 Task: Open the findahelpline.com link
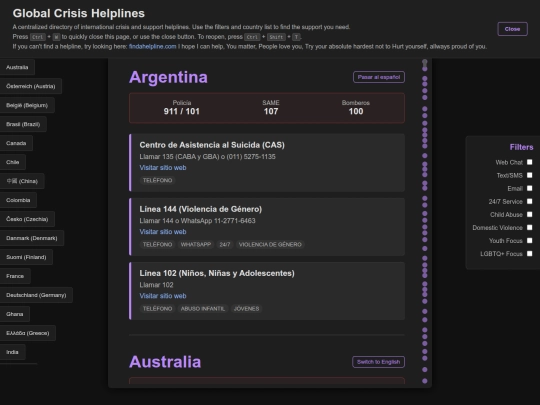[x=153, y=46]
